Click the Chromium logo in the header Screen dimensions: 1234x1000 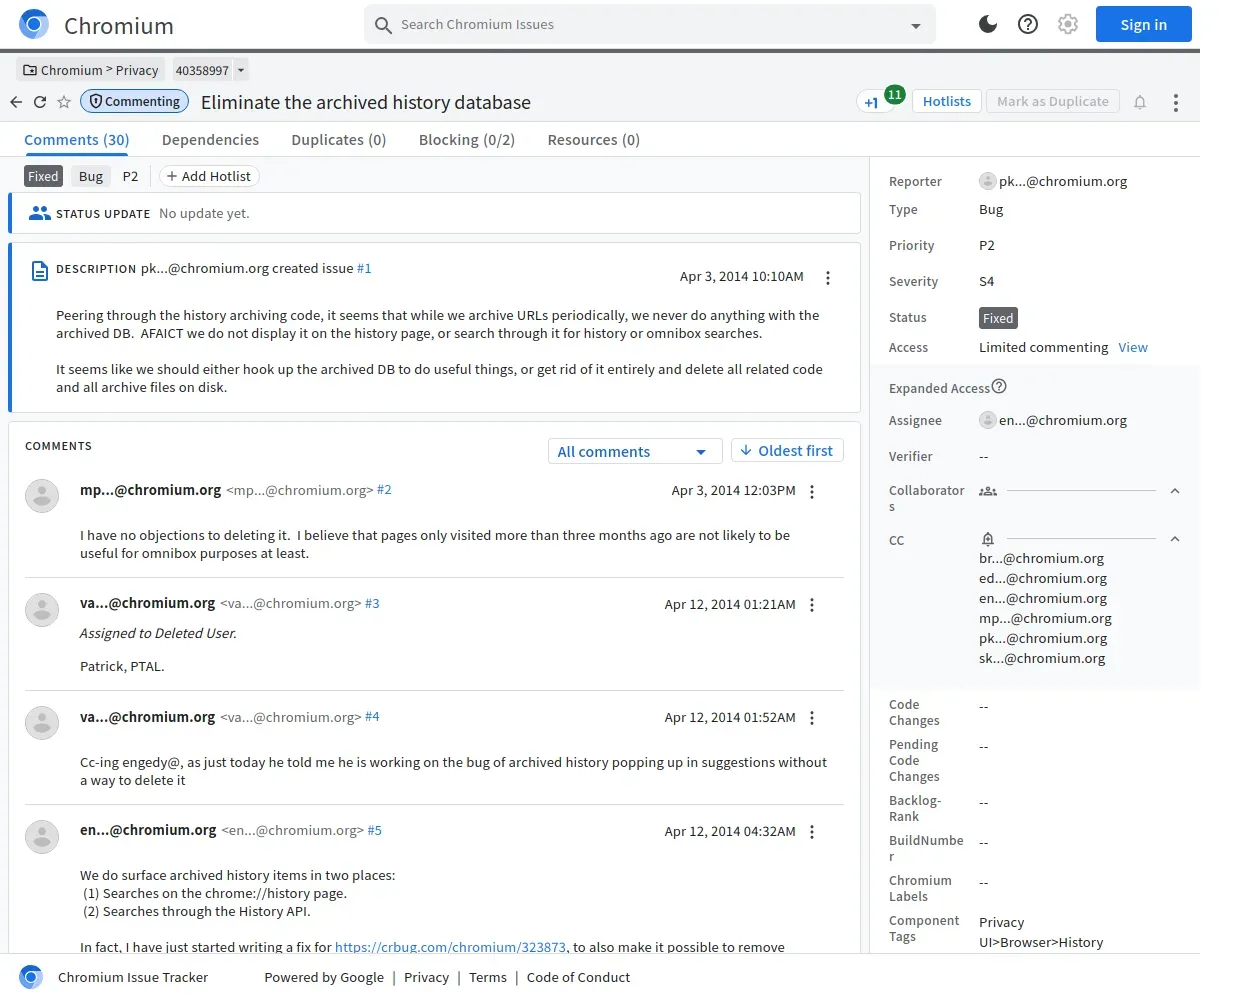click(x=34, y=24)
